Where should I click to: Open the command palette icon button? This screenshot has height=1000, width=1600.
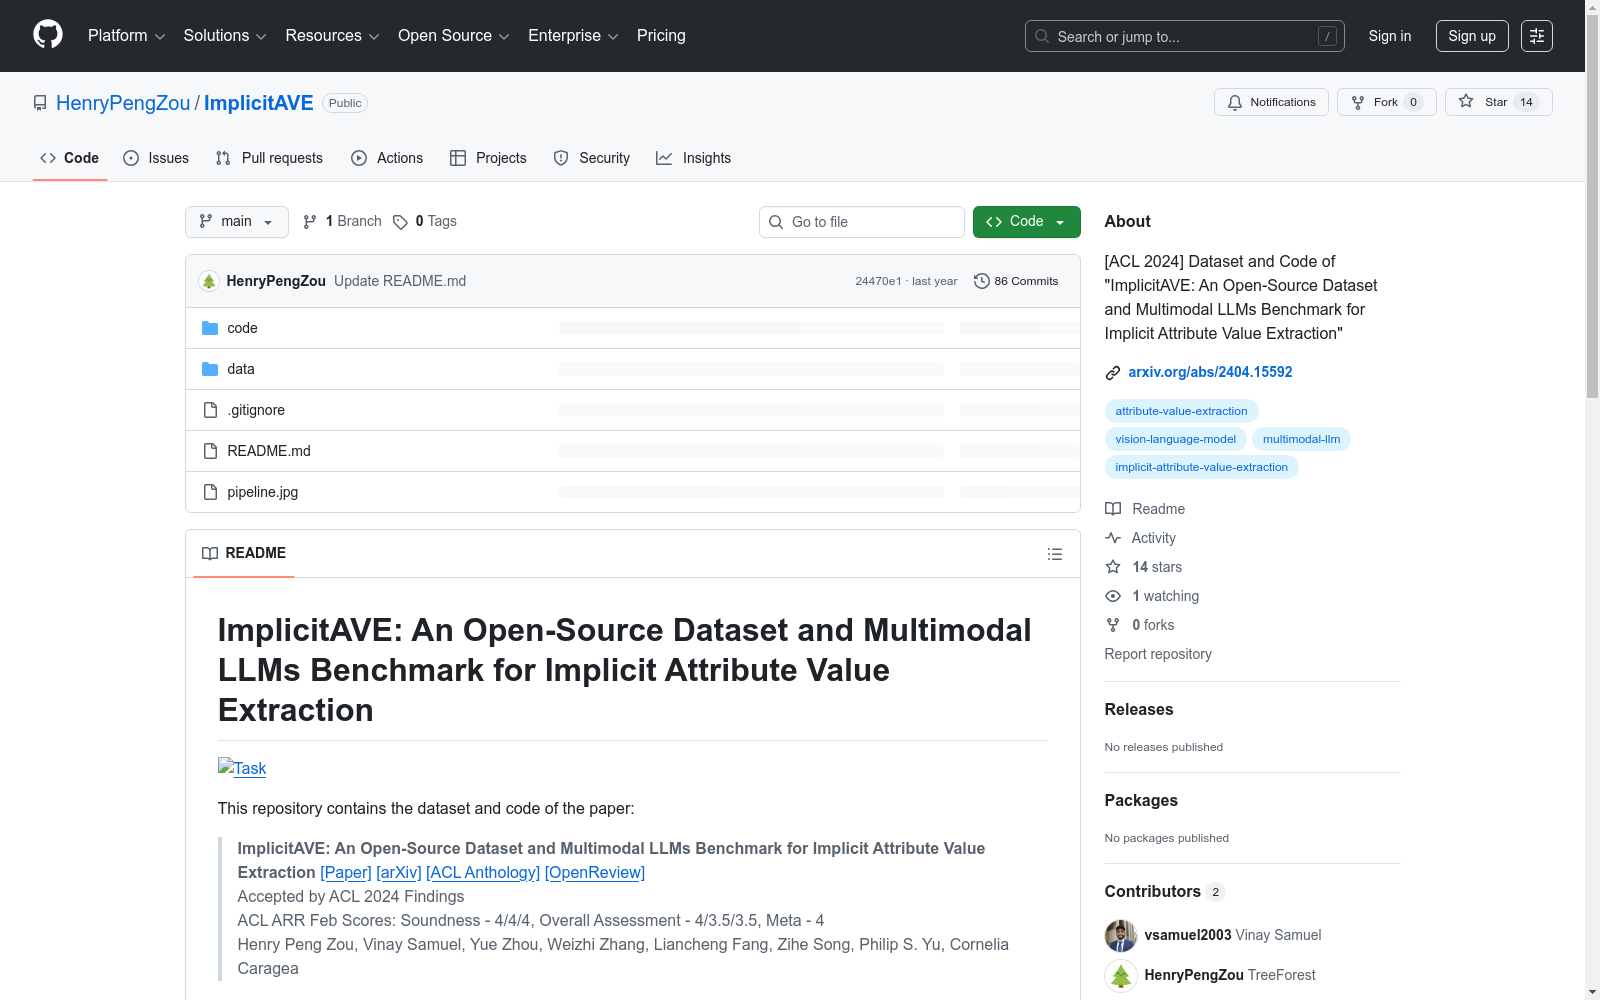coord(1537,36)
